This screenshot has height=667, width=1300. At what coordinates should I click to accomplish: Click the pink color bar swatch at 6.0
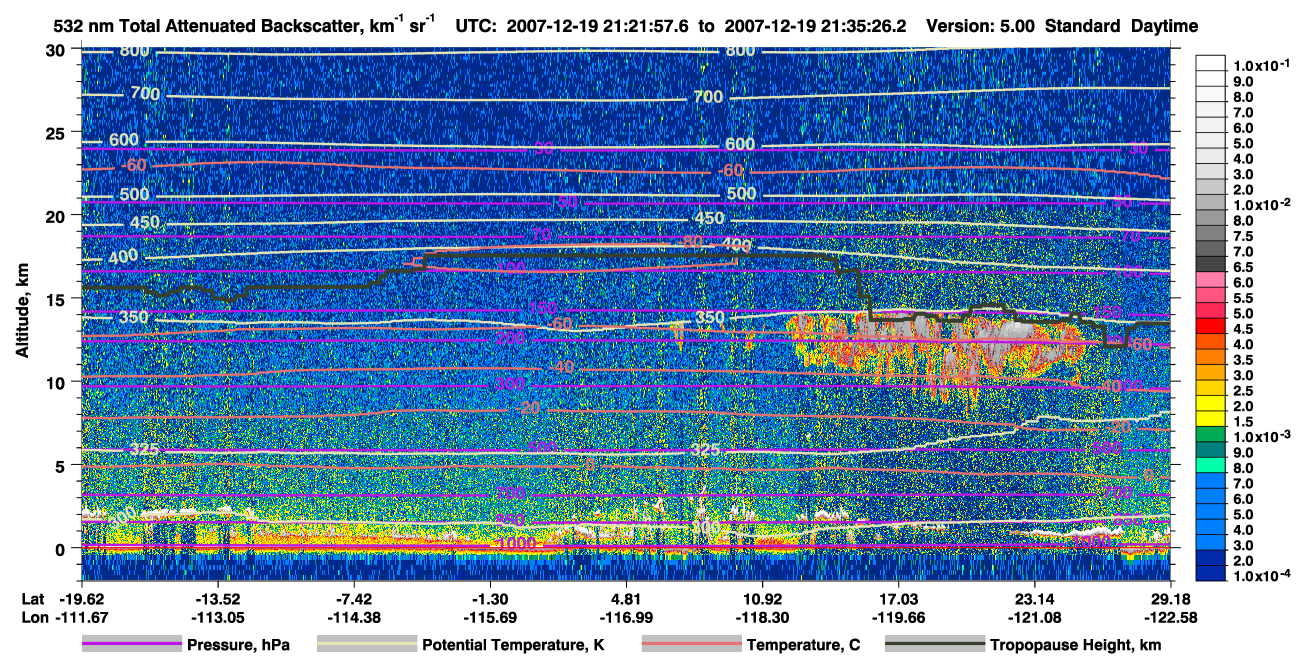[x=1211, y=277]
